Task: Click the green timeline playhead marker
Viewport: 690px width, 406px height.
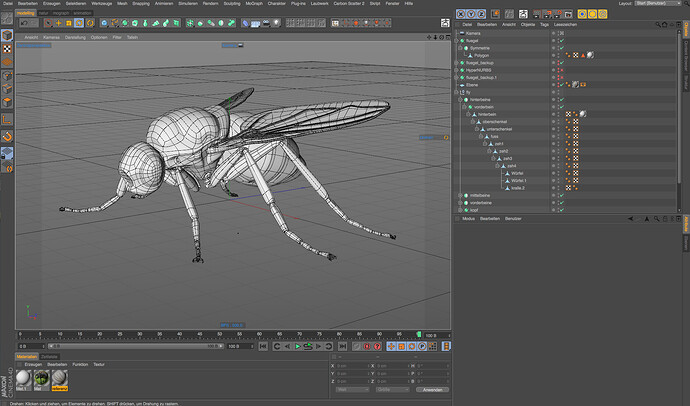Action: [x=419, y=335]
